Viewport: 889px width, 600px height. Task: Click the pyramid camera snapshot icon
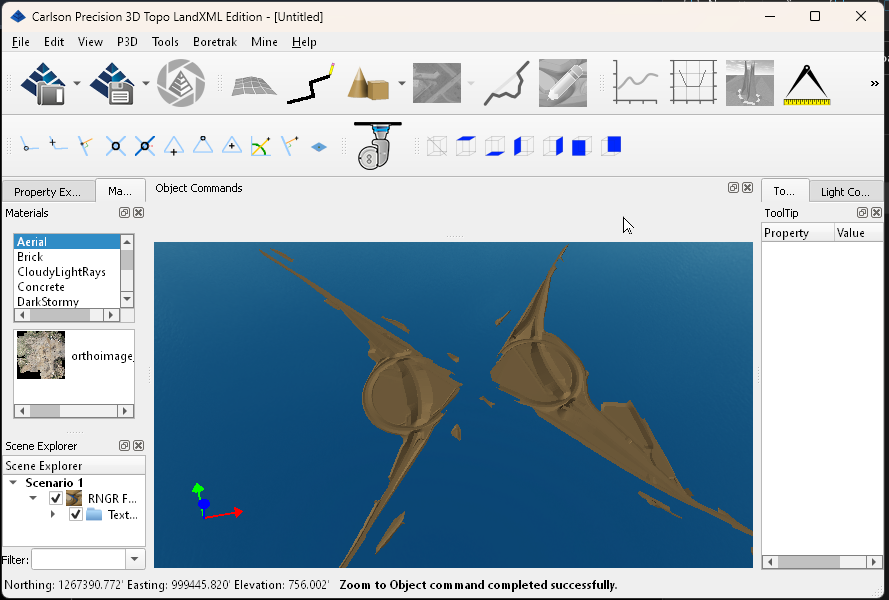[180, 83]
